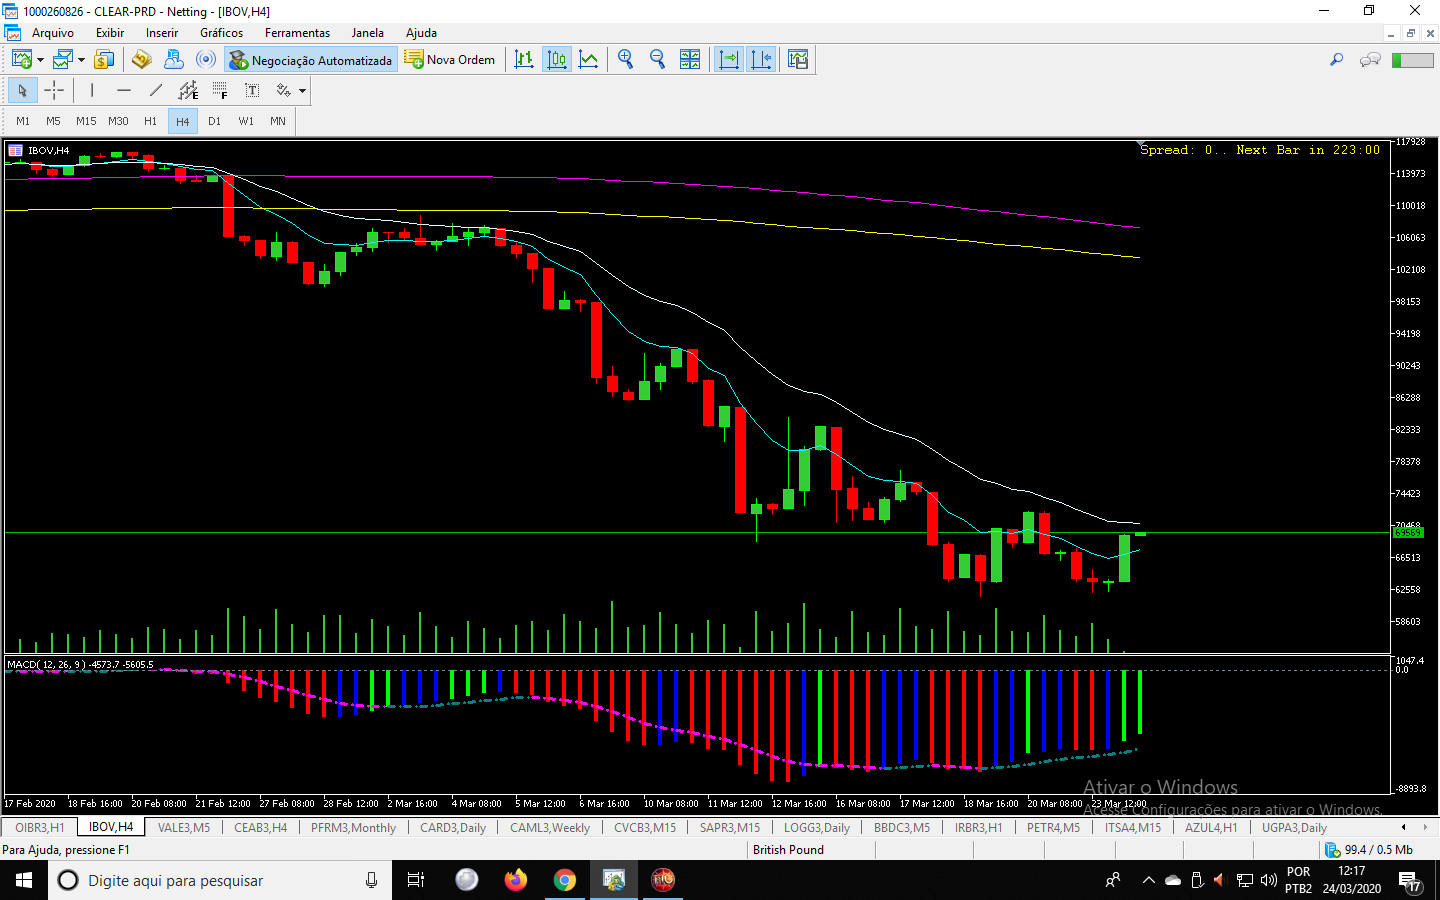This screenshot has width=1440, height=900.
Task: Click the connection status 99.4 / 0.5 Mb
Action: [1368, 849]
